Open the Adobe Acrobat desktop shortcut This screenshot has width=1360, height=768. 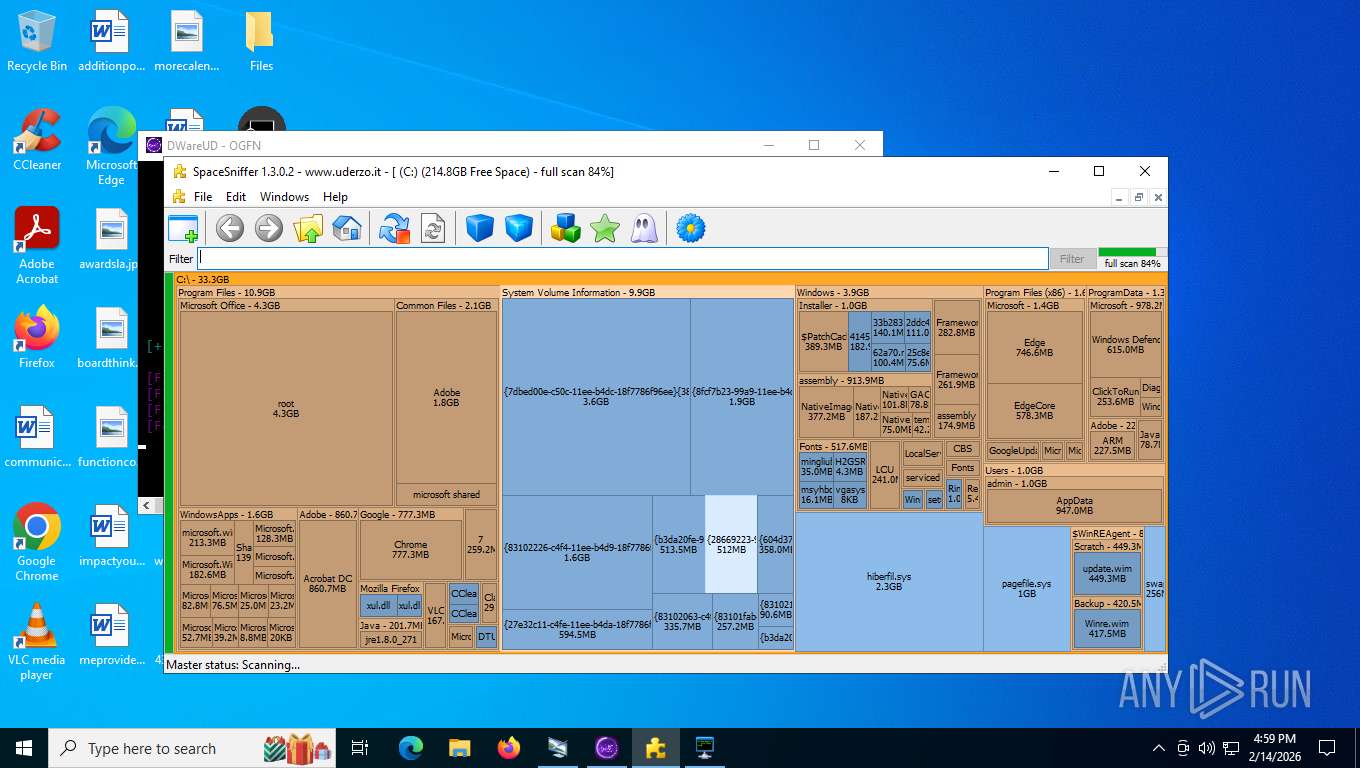(x=37, y=246)
